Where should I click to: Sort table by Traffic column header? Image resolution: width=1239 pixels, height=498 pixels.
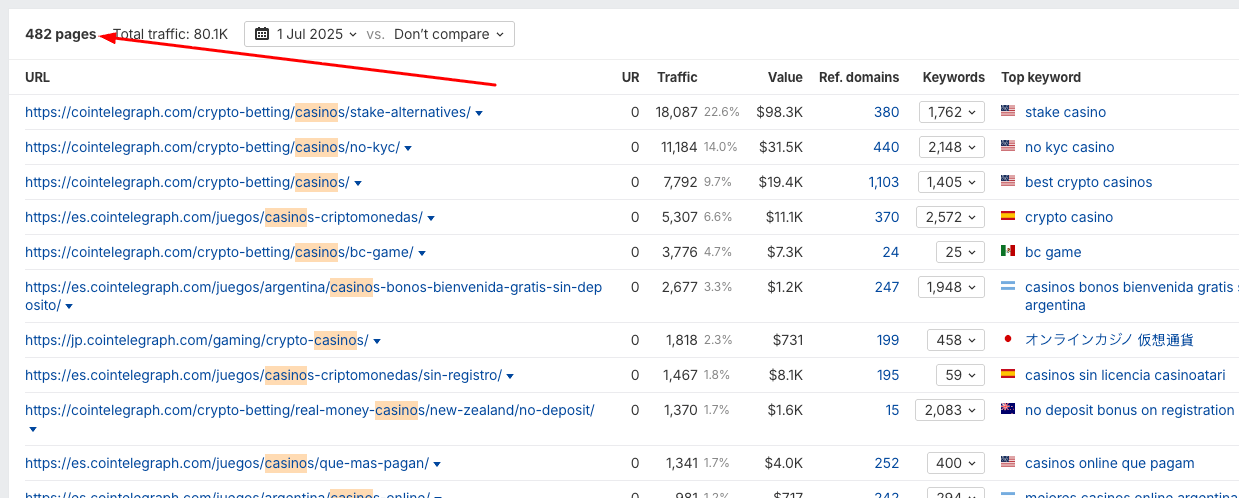coord(677,77)
